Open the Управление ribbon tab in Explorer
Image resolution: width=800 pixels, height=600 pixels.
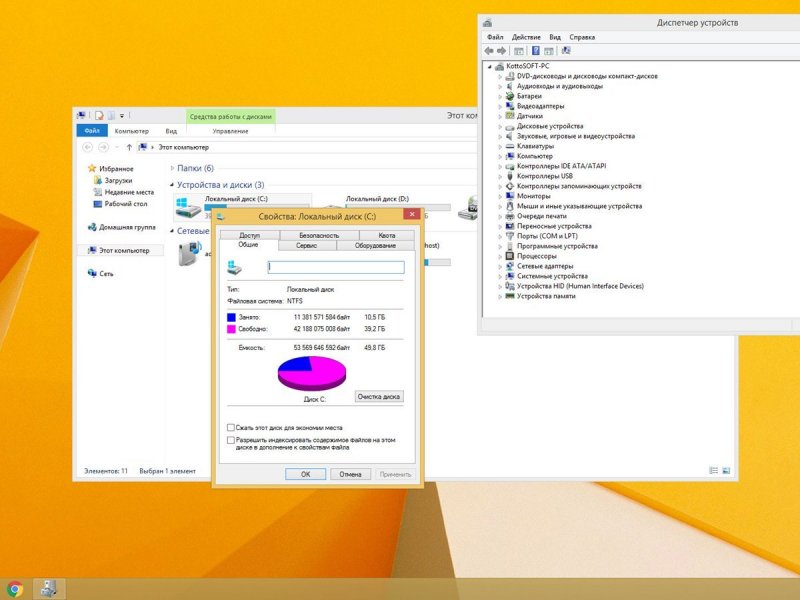tap(231, 131)
